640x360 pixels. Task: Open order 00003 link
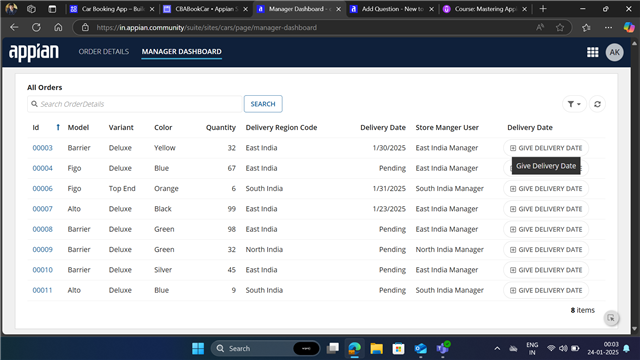coord(42,148)
